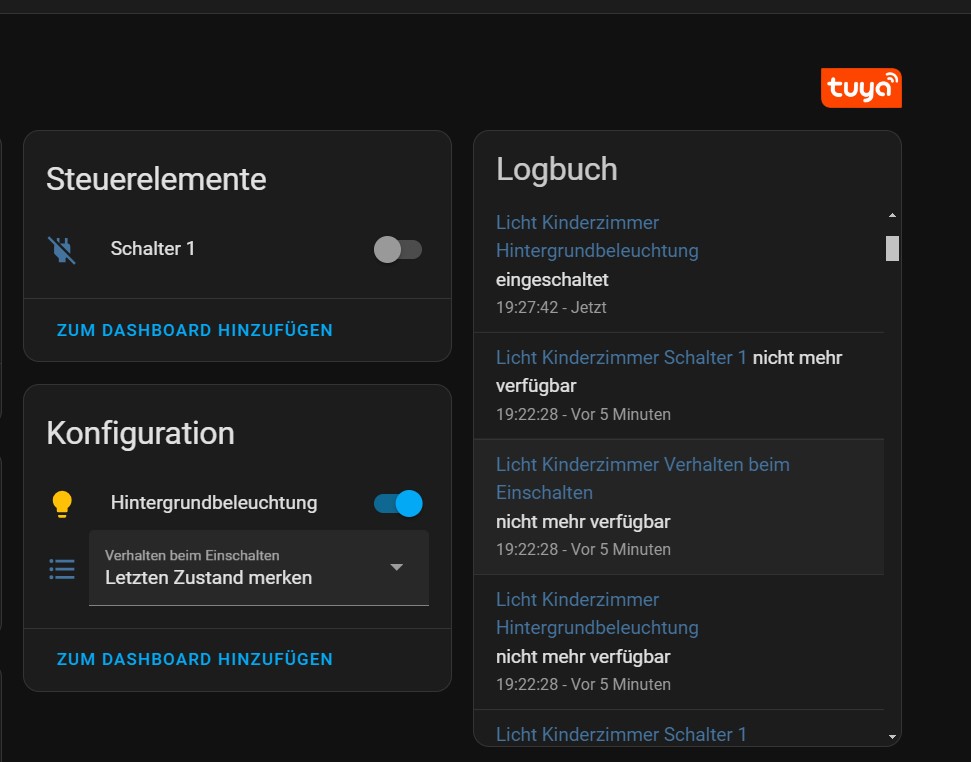Click the list icon beside Verhalten beim Einschalten
The height and width of the screenshot is (762, 971).
click(x=62, y=569)
